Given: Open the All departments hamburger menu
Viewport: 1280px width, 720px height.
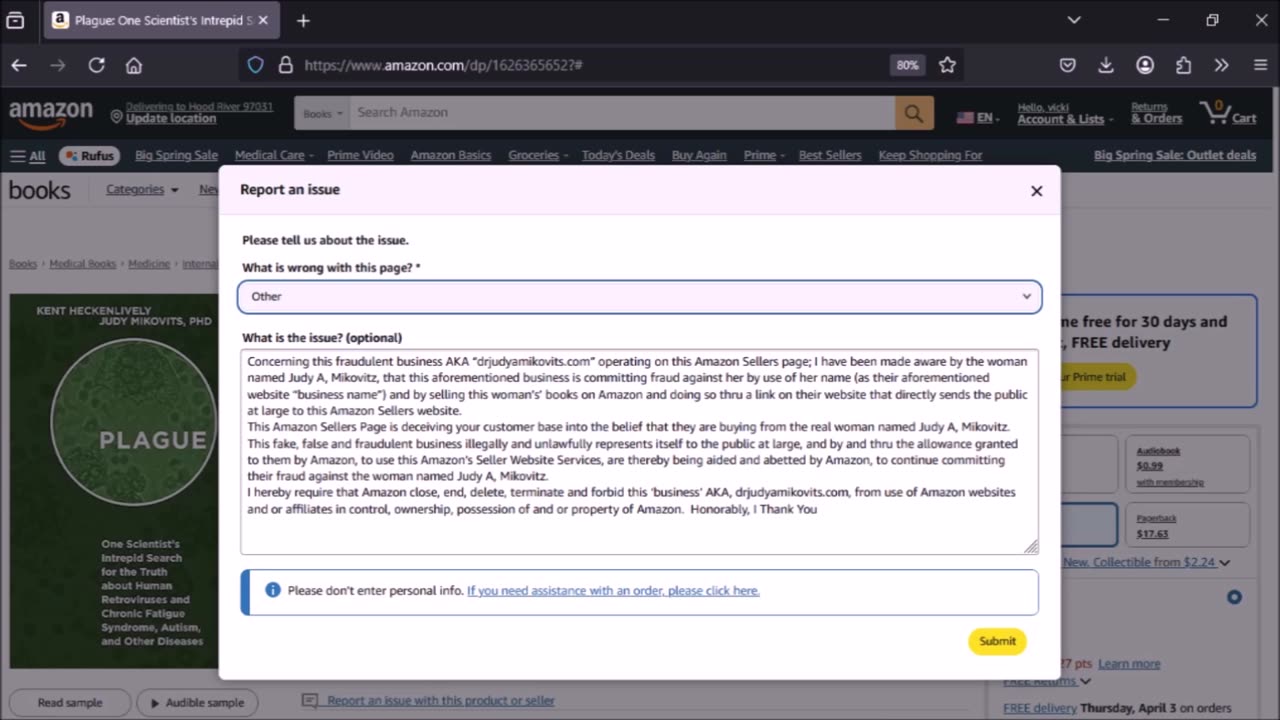Looking at the screenshot, I should pos(28,155).
